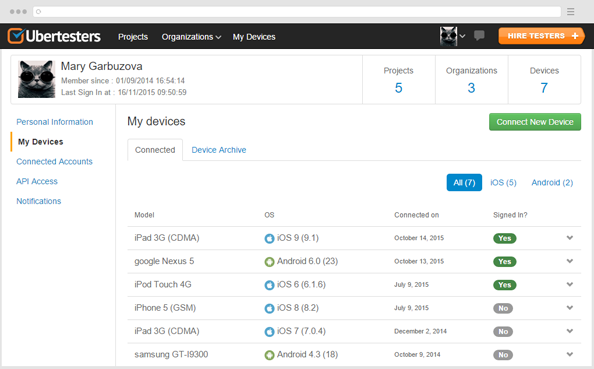Open API Access in sidebar

point(37,181)
